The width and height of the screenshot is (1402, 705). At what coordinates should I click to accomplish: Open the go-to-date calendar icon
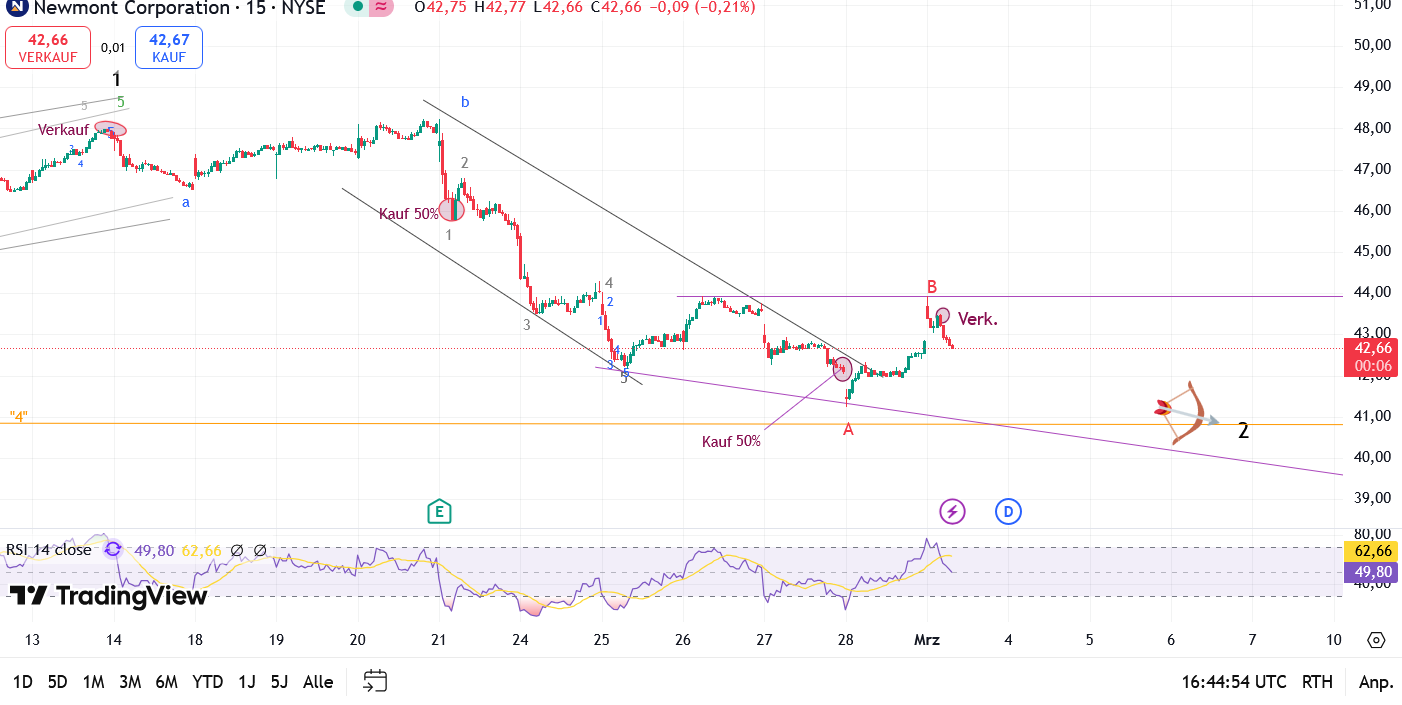[375, 682]
